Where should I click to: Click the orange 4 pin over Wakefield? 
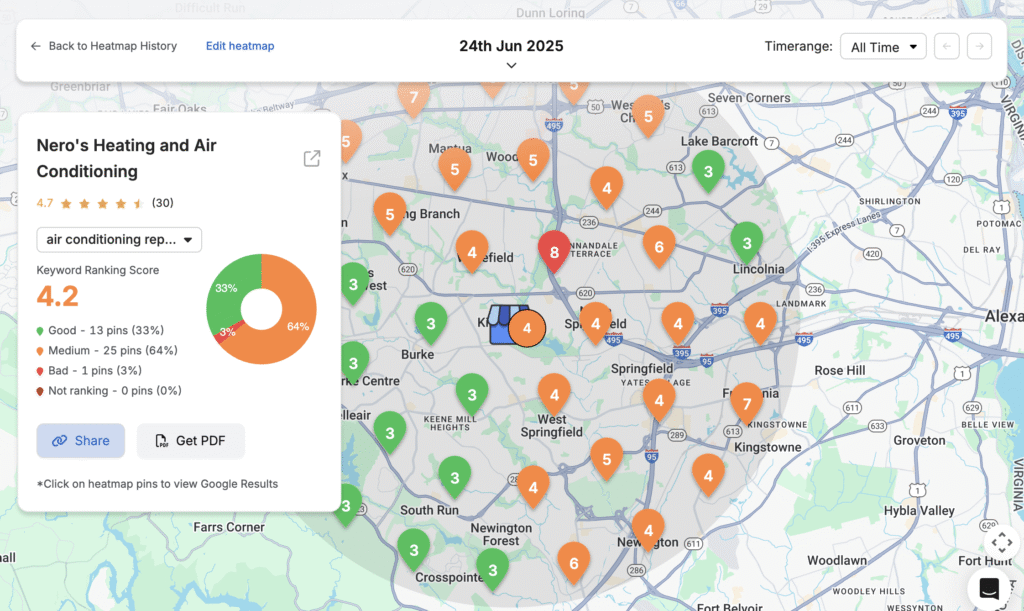[x=472, y=252]
